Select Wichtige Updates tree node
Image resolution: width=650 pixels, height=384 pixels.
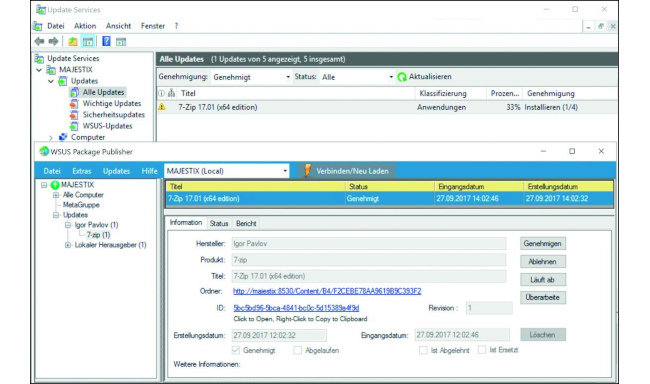[112, 103]
